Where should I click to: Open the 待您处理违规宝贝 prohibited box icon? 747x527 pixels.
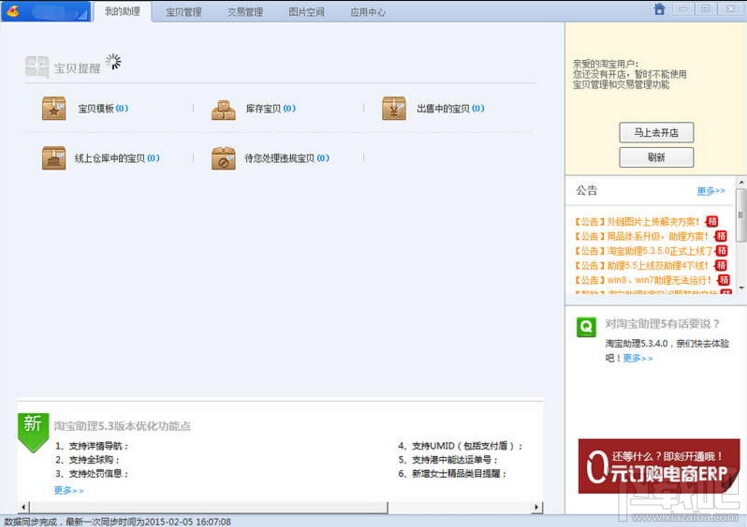pyautogui.click(x=223, y=158)
